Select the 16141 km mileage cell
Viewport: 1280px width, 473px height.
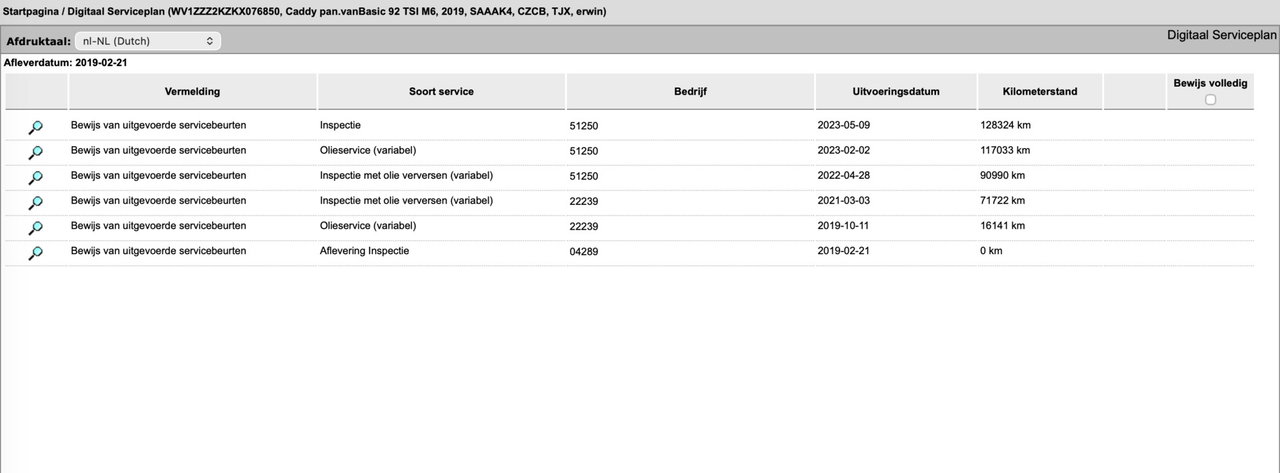point(1002,227)
